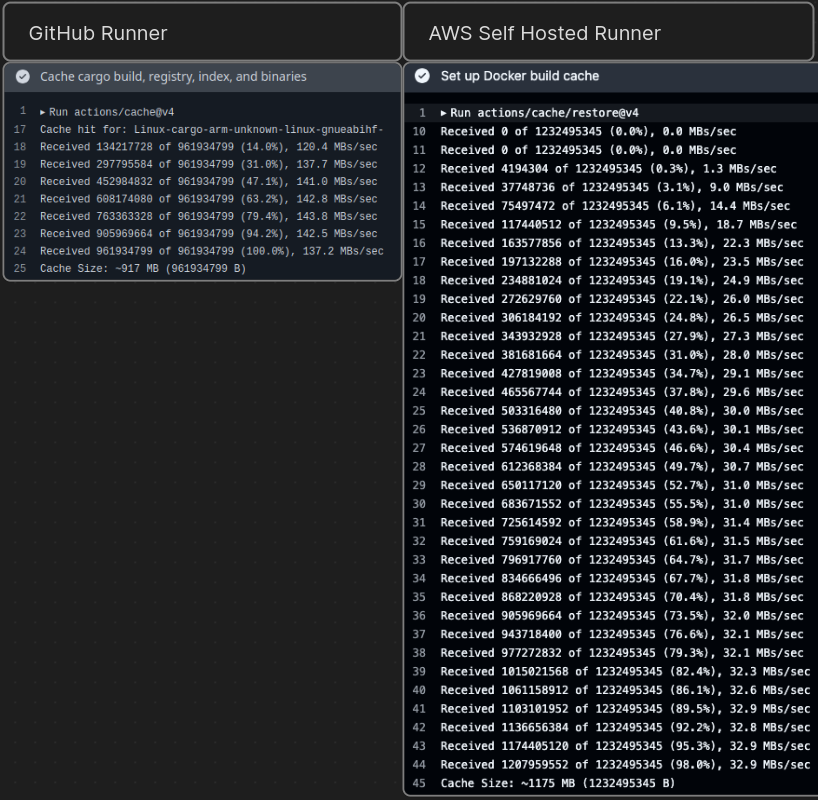
Task: Select the line Received 1207959552 at 32.9 MBs/sec
Action: (625, 765)
